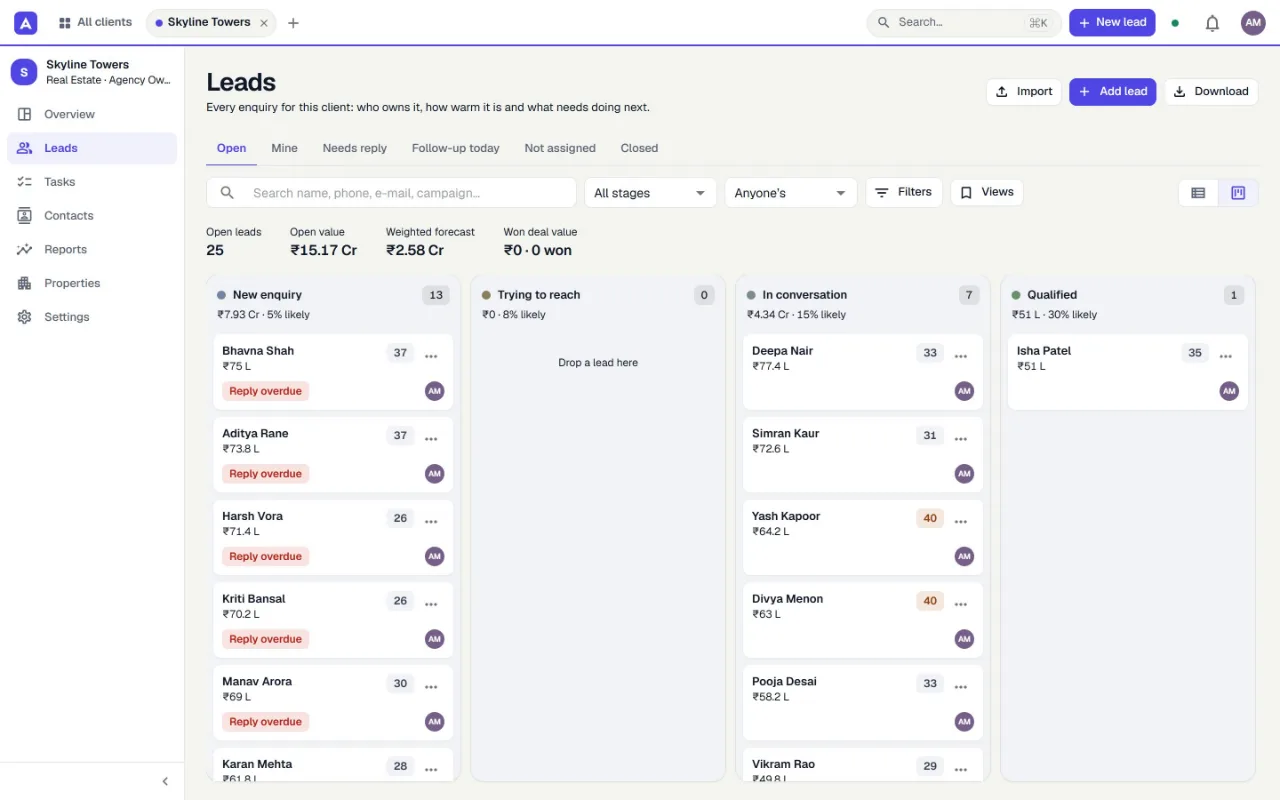Open the Anyone's owner dropdown
The height and width of the screenshot is (800, 1280).
791,193
